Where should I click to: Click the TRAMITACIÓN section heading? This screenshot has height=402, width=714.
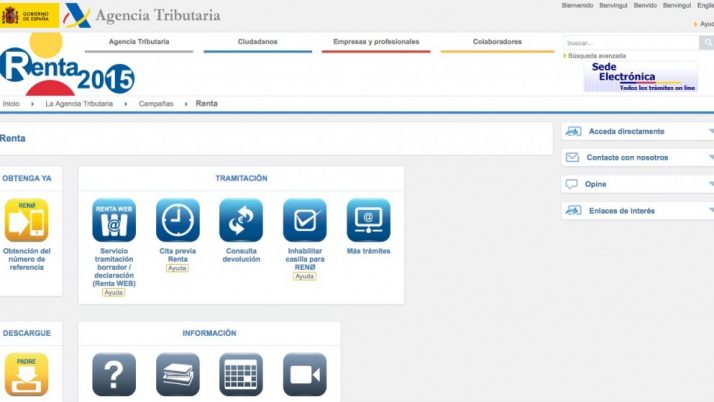click(x=241, y=178)
